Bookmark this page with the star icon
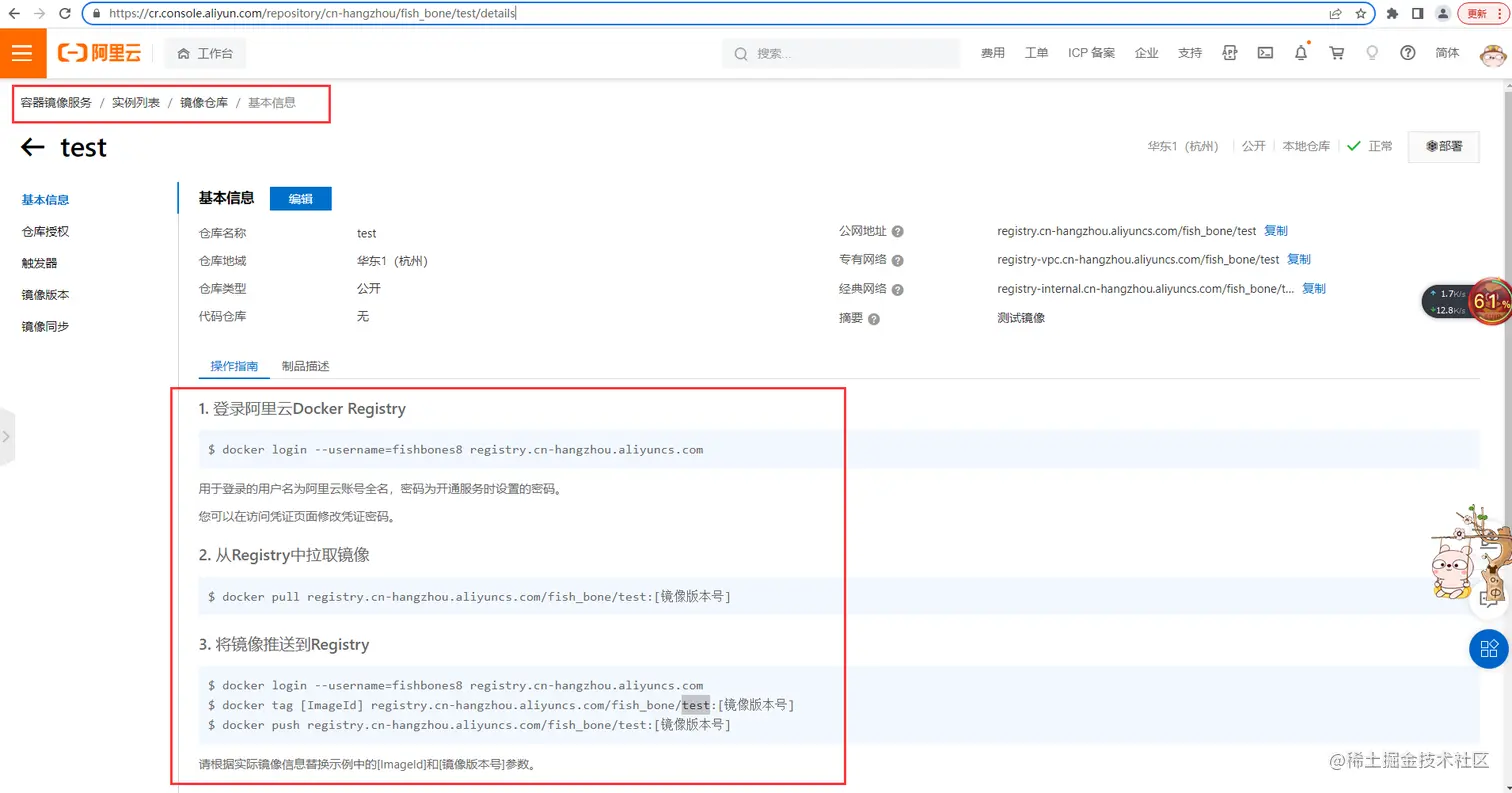This screenshot has width=1512, height=793. [1360, 14]
